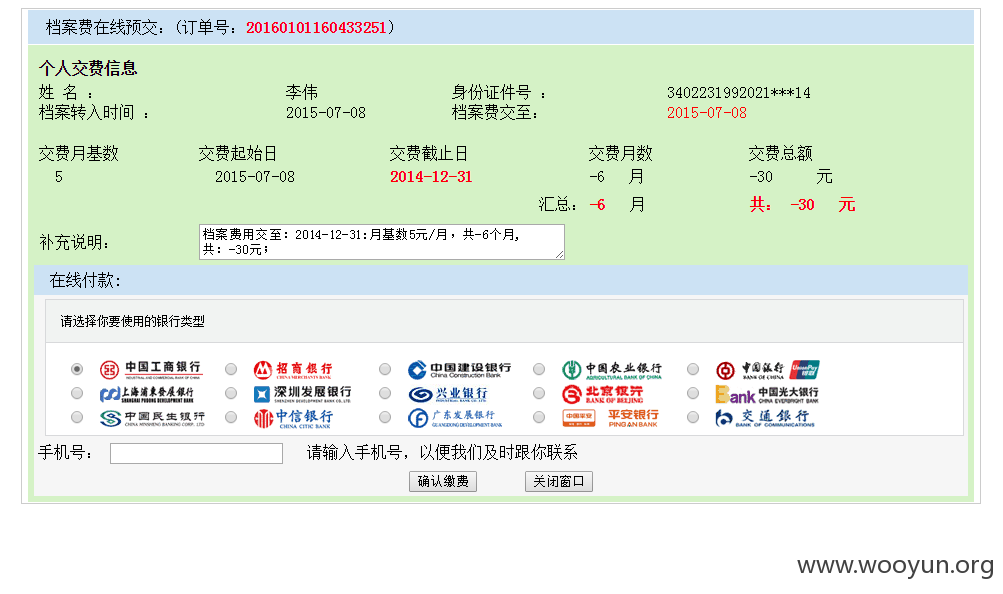Click the red 交费截止日 date 2014-12-31
Image resolution: width=1003 pixels, height=594 pixels.
pos(431,177)
